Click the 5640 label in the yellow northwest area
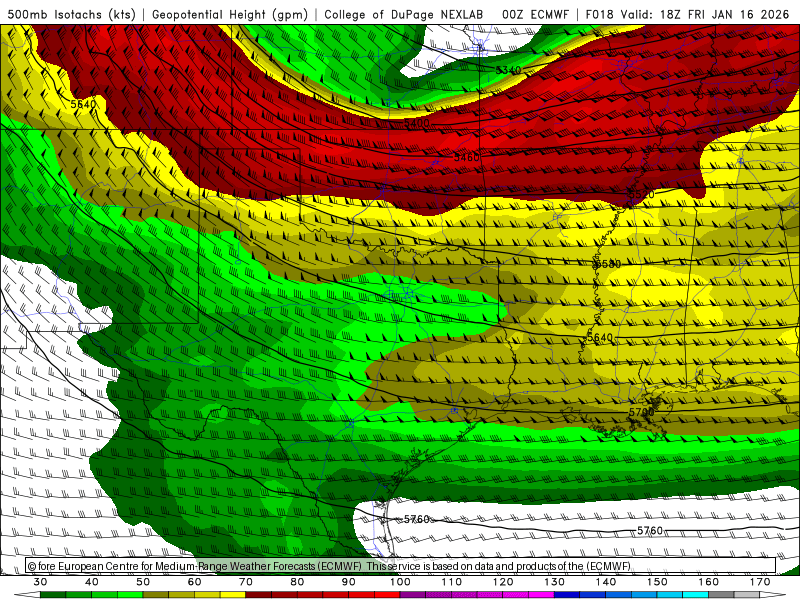This screenshot has width=800, height=600. 83,104
